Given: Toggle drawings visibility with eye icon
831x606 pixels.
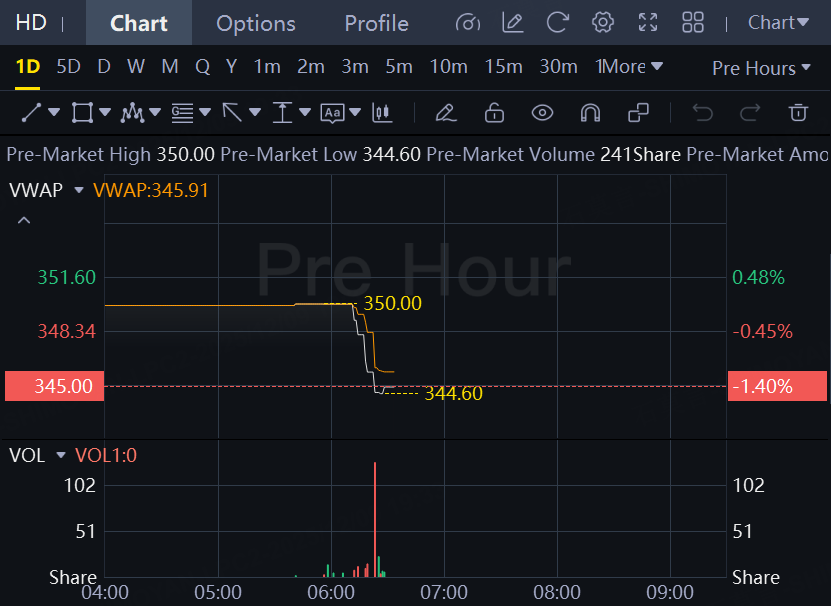Looking at the screenshot, I should pos(542,112).
